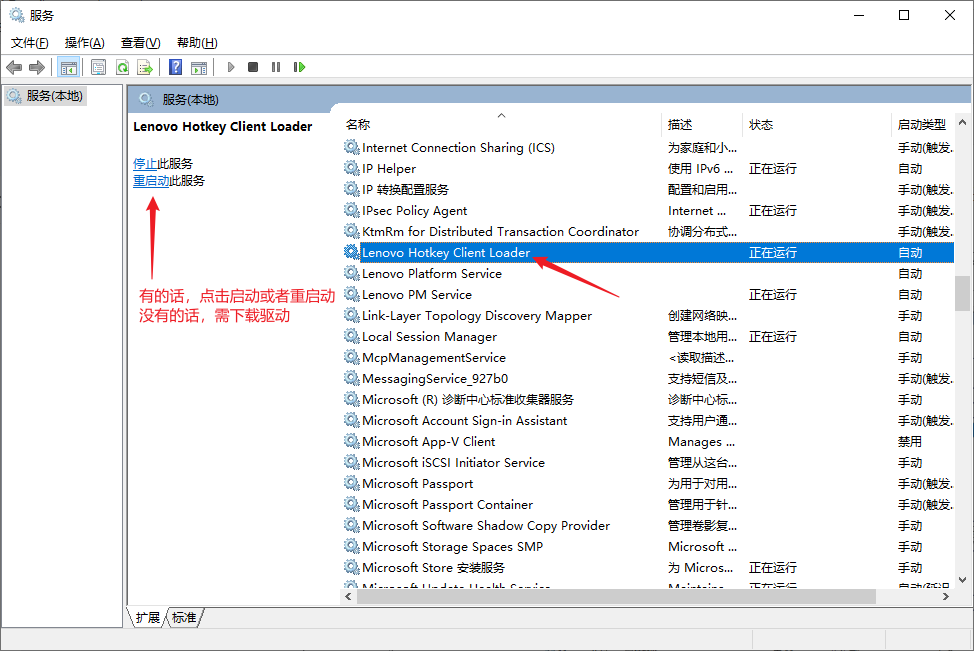Screen dimensions: 974x651
Task: Click gear icon next to Microsoft Store 安装服务
Action: (x=352, y=568)
